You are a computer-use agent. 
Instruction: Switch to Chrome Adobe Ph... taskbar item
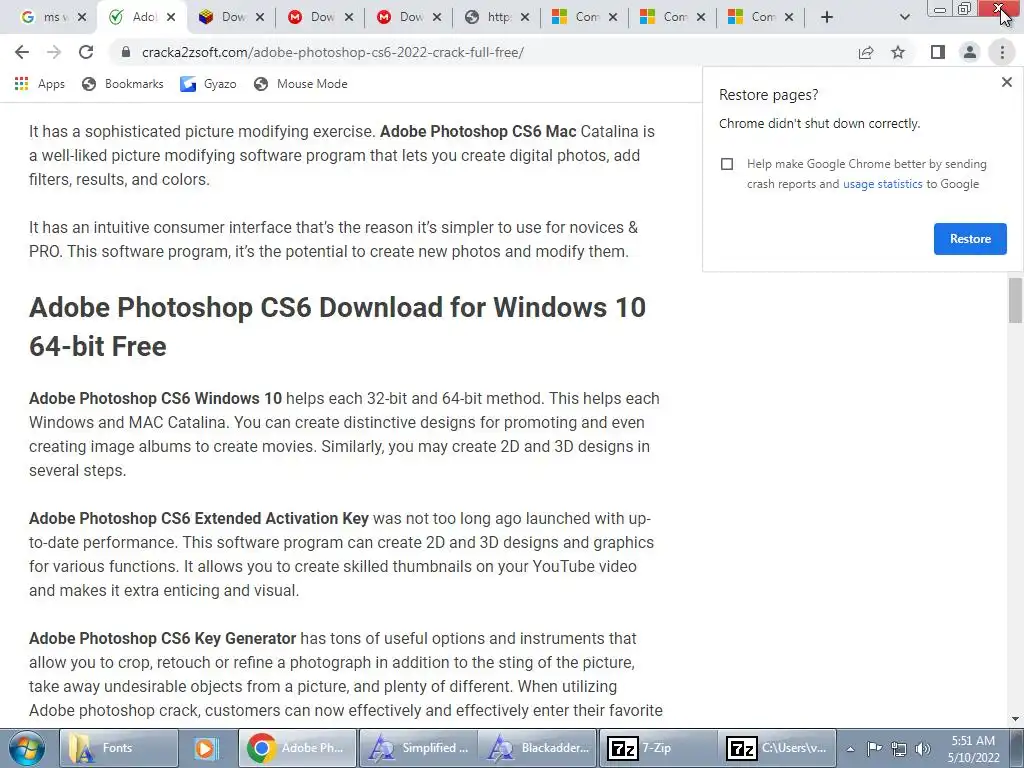pos(298,748)
